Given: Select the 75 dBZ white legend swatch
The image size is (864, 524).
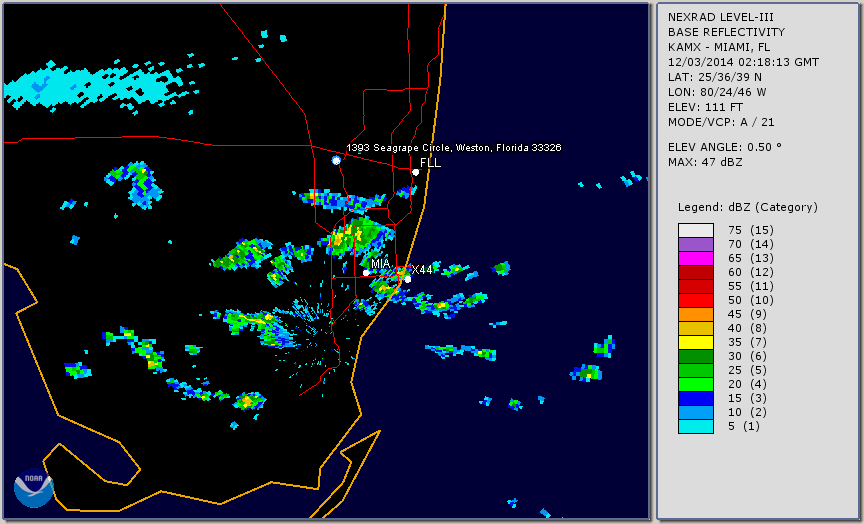Looking at the screenshot, I should [695, 230].
